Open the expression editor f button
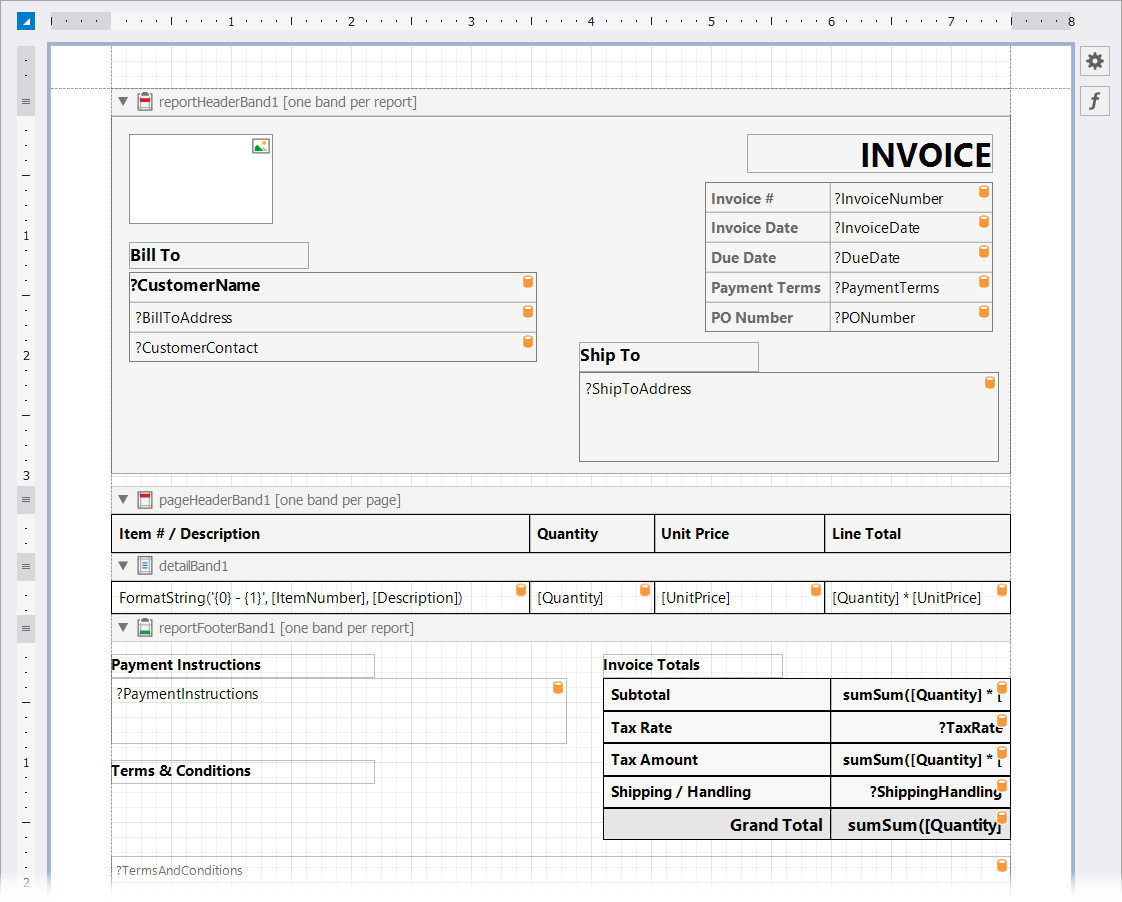The width and height of the screenshot is (1122, 902). pos(1095,101)
